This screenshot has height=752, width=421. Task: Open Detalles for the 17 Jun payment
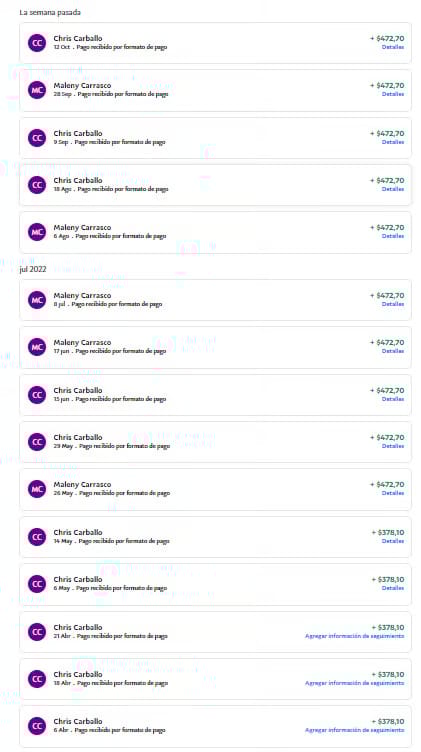tap(393, 352)
